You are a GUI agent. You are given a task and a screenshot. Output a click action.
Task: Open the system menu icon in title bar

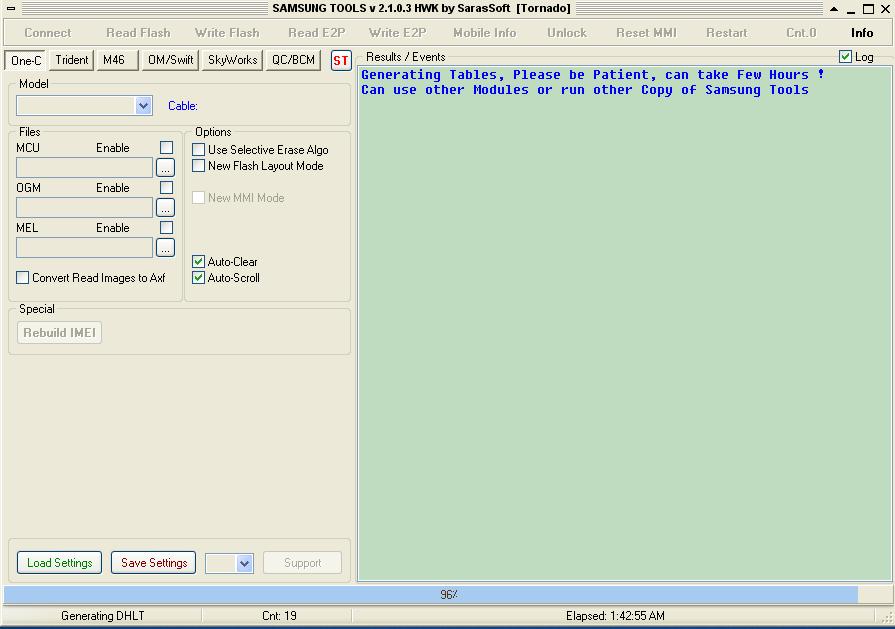(10, 9)
